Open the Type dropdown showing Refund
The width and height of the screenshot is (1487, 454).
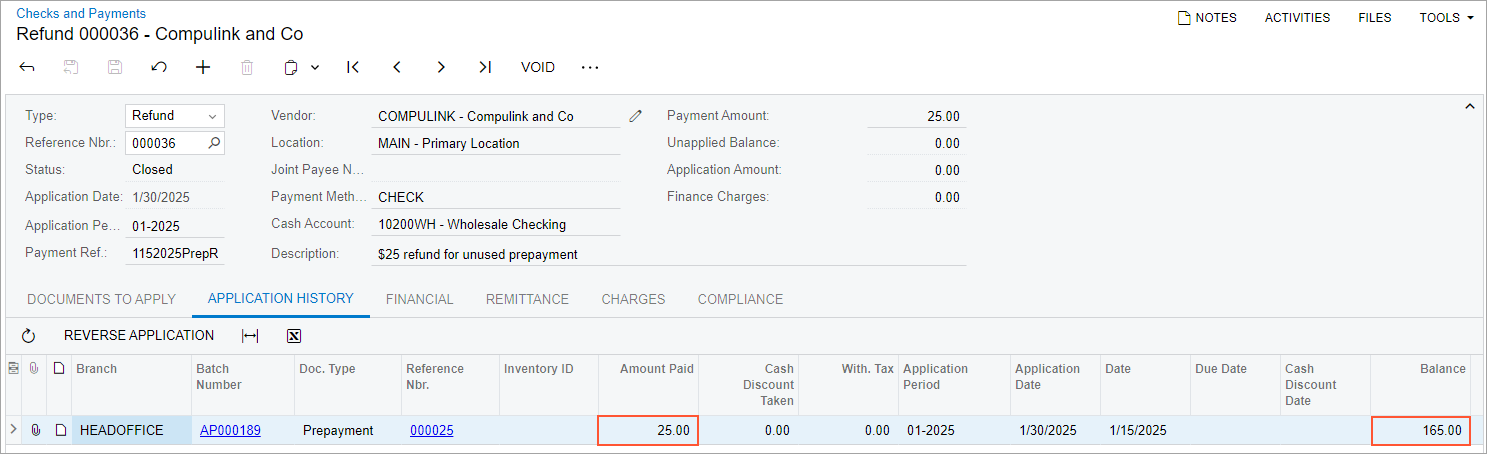(175, 116)
